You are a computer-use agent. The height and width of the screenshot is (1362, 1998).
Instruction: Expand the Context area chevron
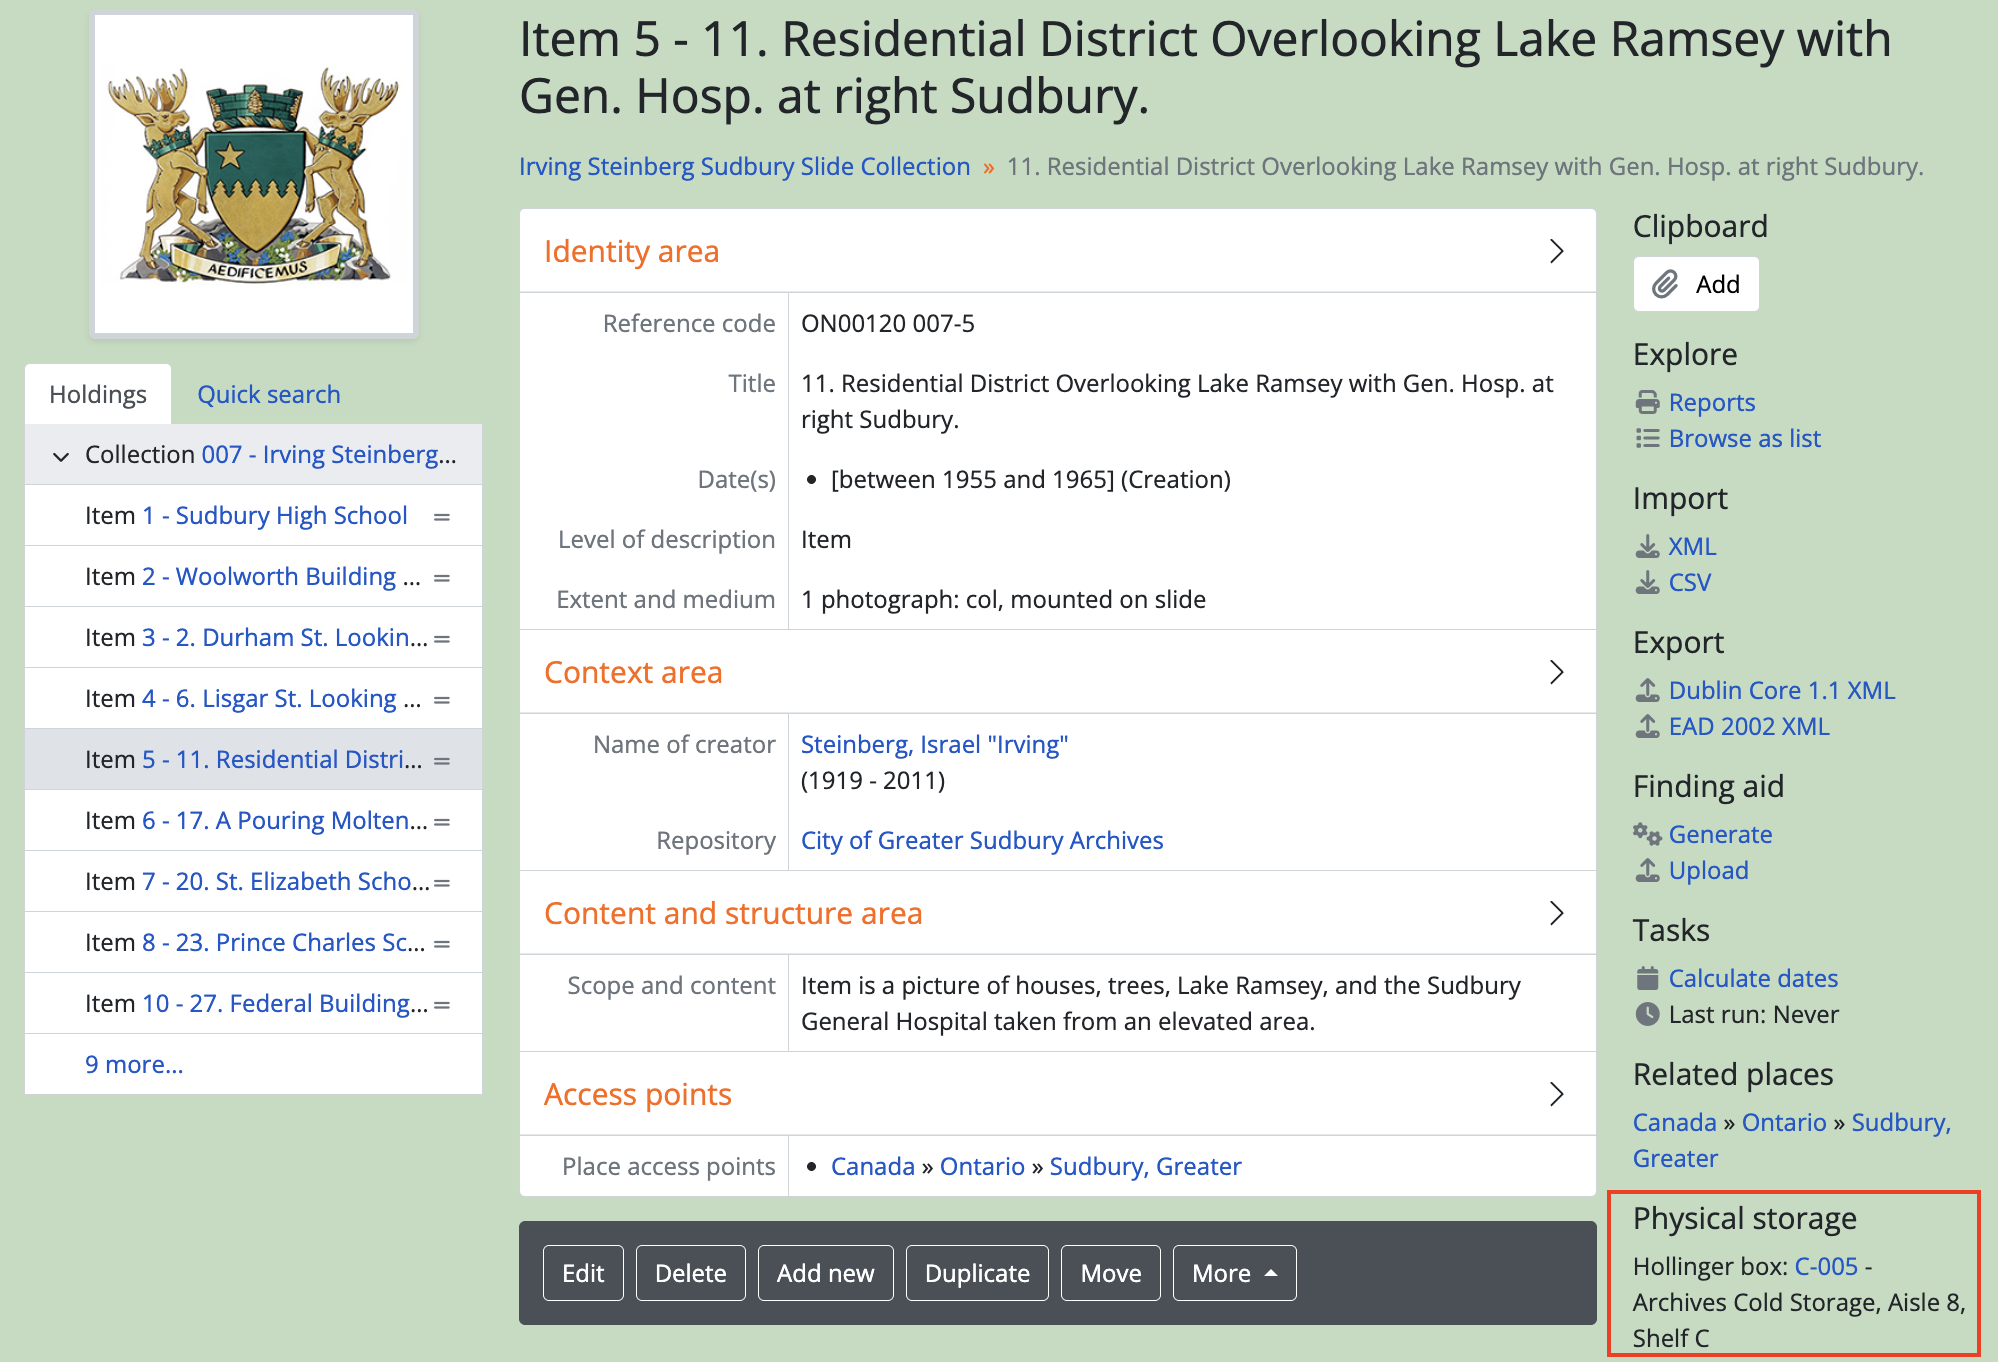[x=1556, y=672]
